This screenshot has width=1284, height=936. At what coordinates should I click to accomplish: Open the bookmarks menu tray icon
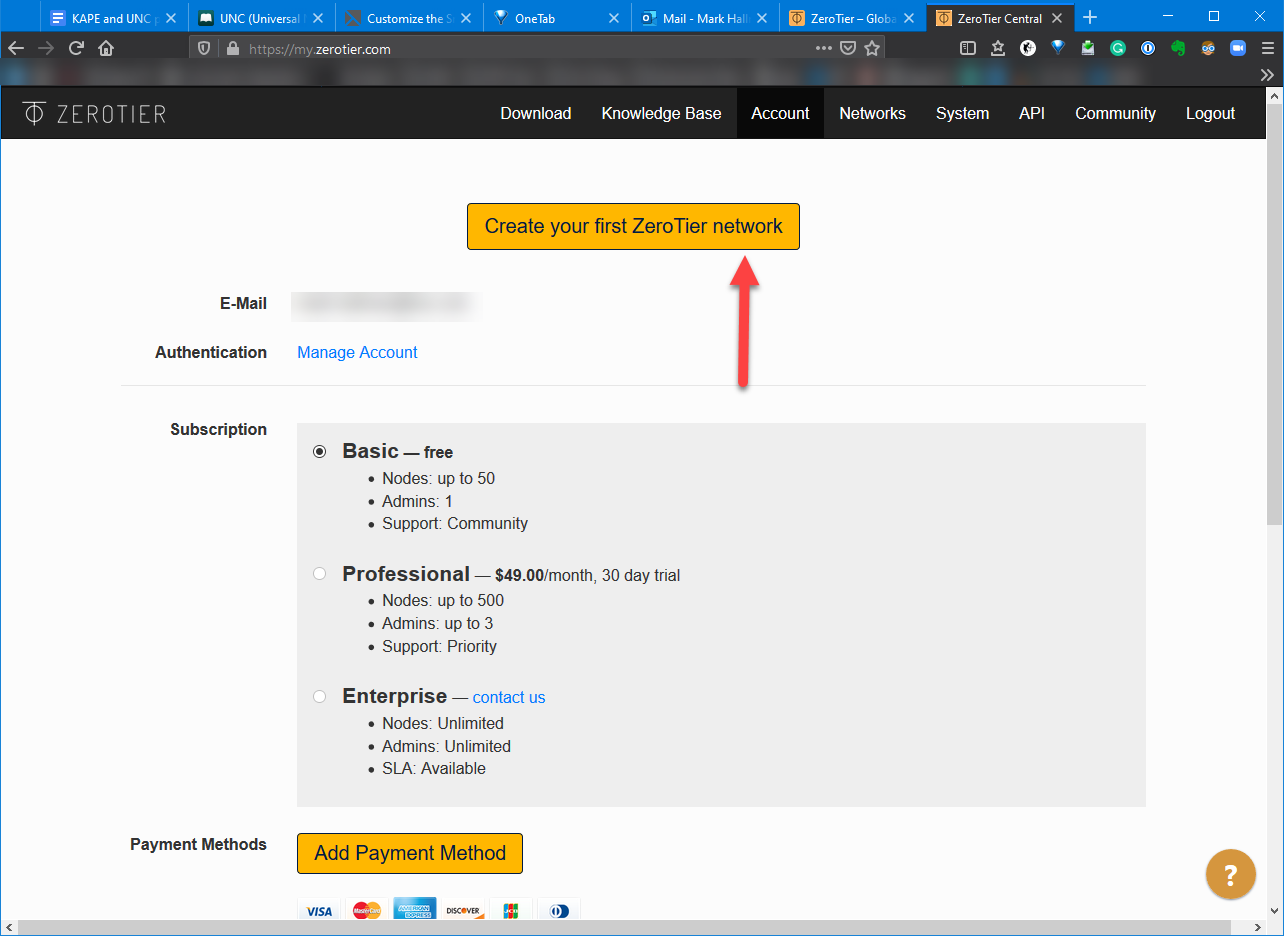[998, 48]
